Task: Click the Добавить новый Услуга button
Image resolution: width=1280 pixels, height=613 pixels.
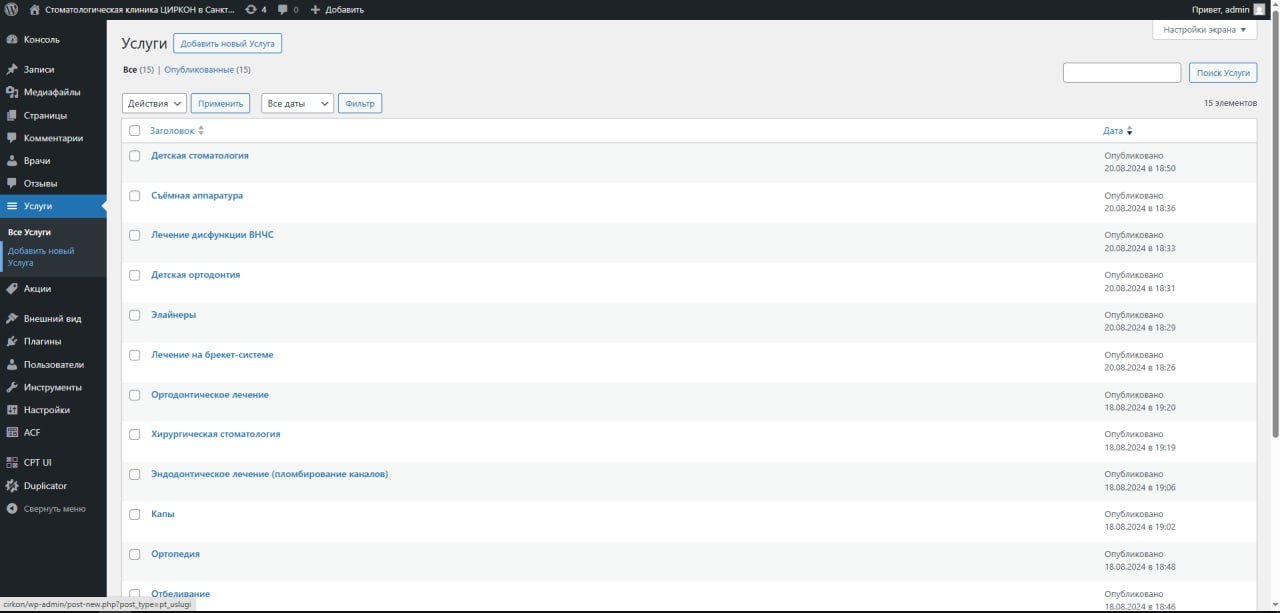Action: (227, 43)
